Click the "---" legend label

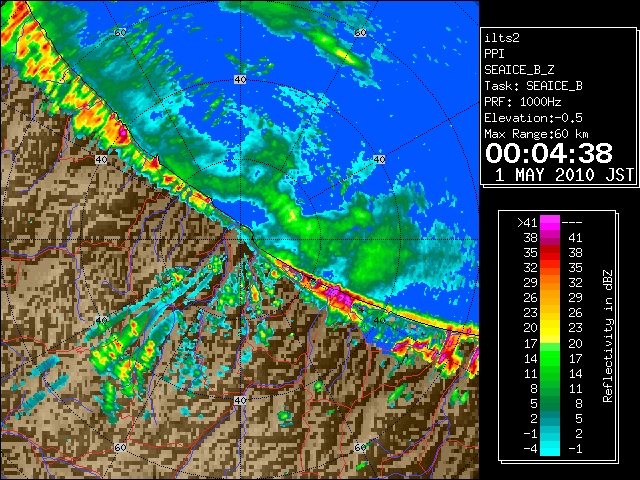pos(572,223)
